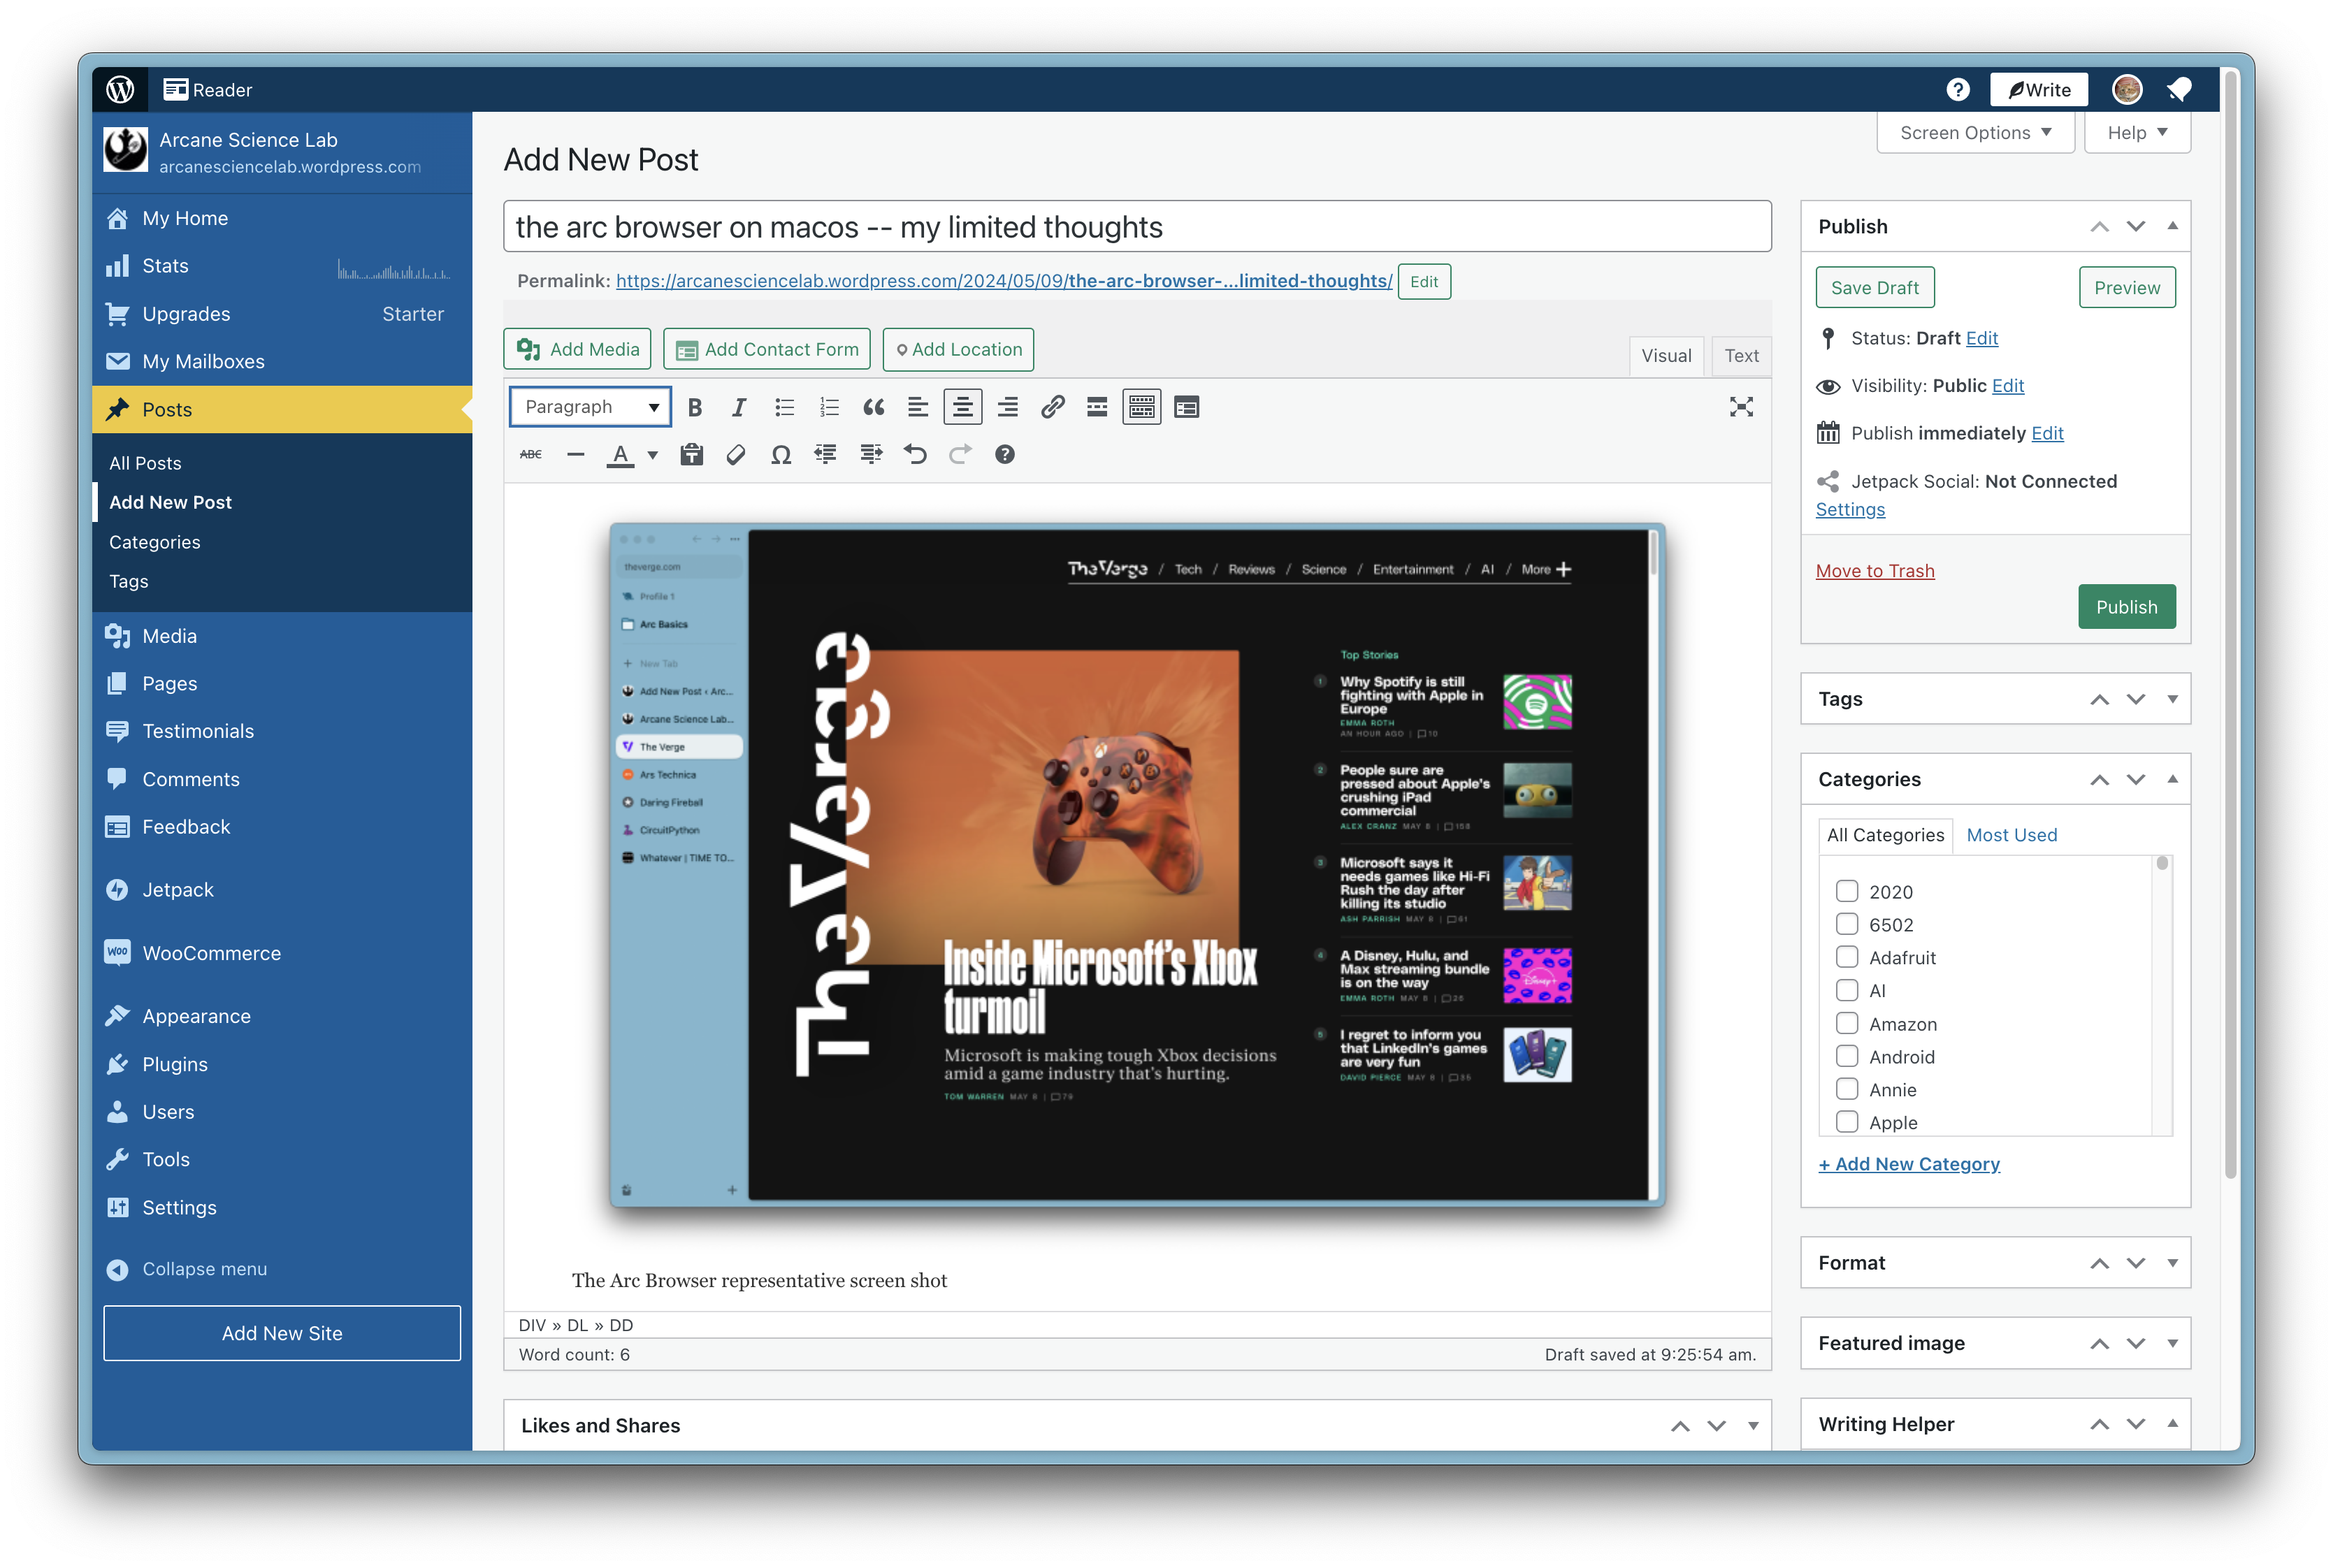Open the user avatar profile
Viewport: 2333px width, 1568px height.
[x=2127, y=90]
